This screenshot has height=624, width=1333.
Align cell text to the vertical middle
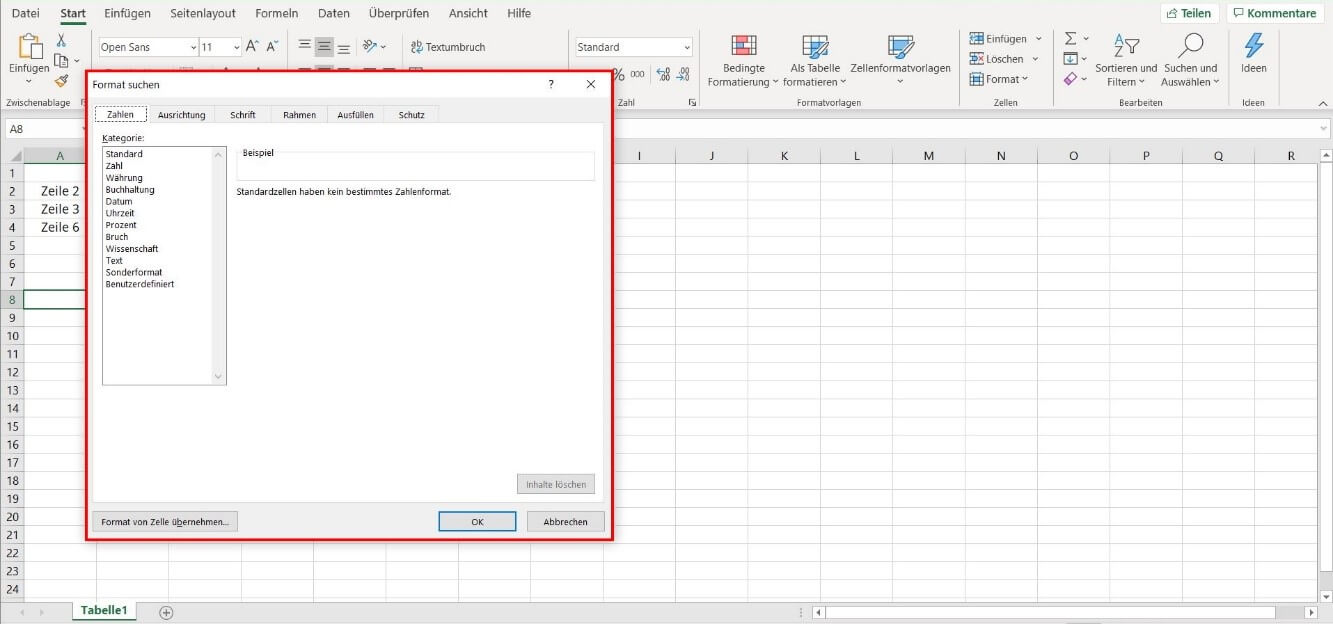324,47
